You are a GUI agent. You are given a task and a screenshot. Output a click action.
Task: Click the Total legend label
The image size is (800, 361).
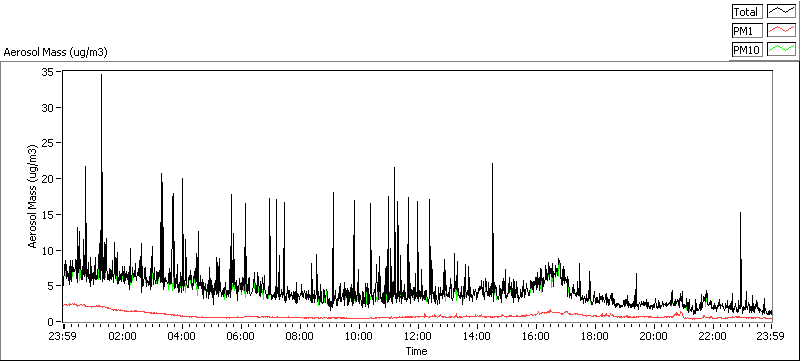[x=747, y=12]
